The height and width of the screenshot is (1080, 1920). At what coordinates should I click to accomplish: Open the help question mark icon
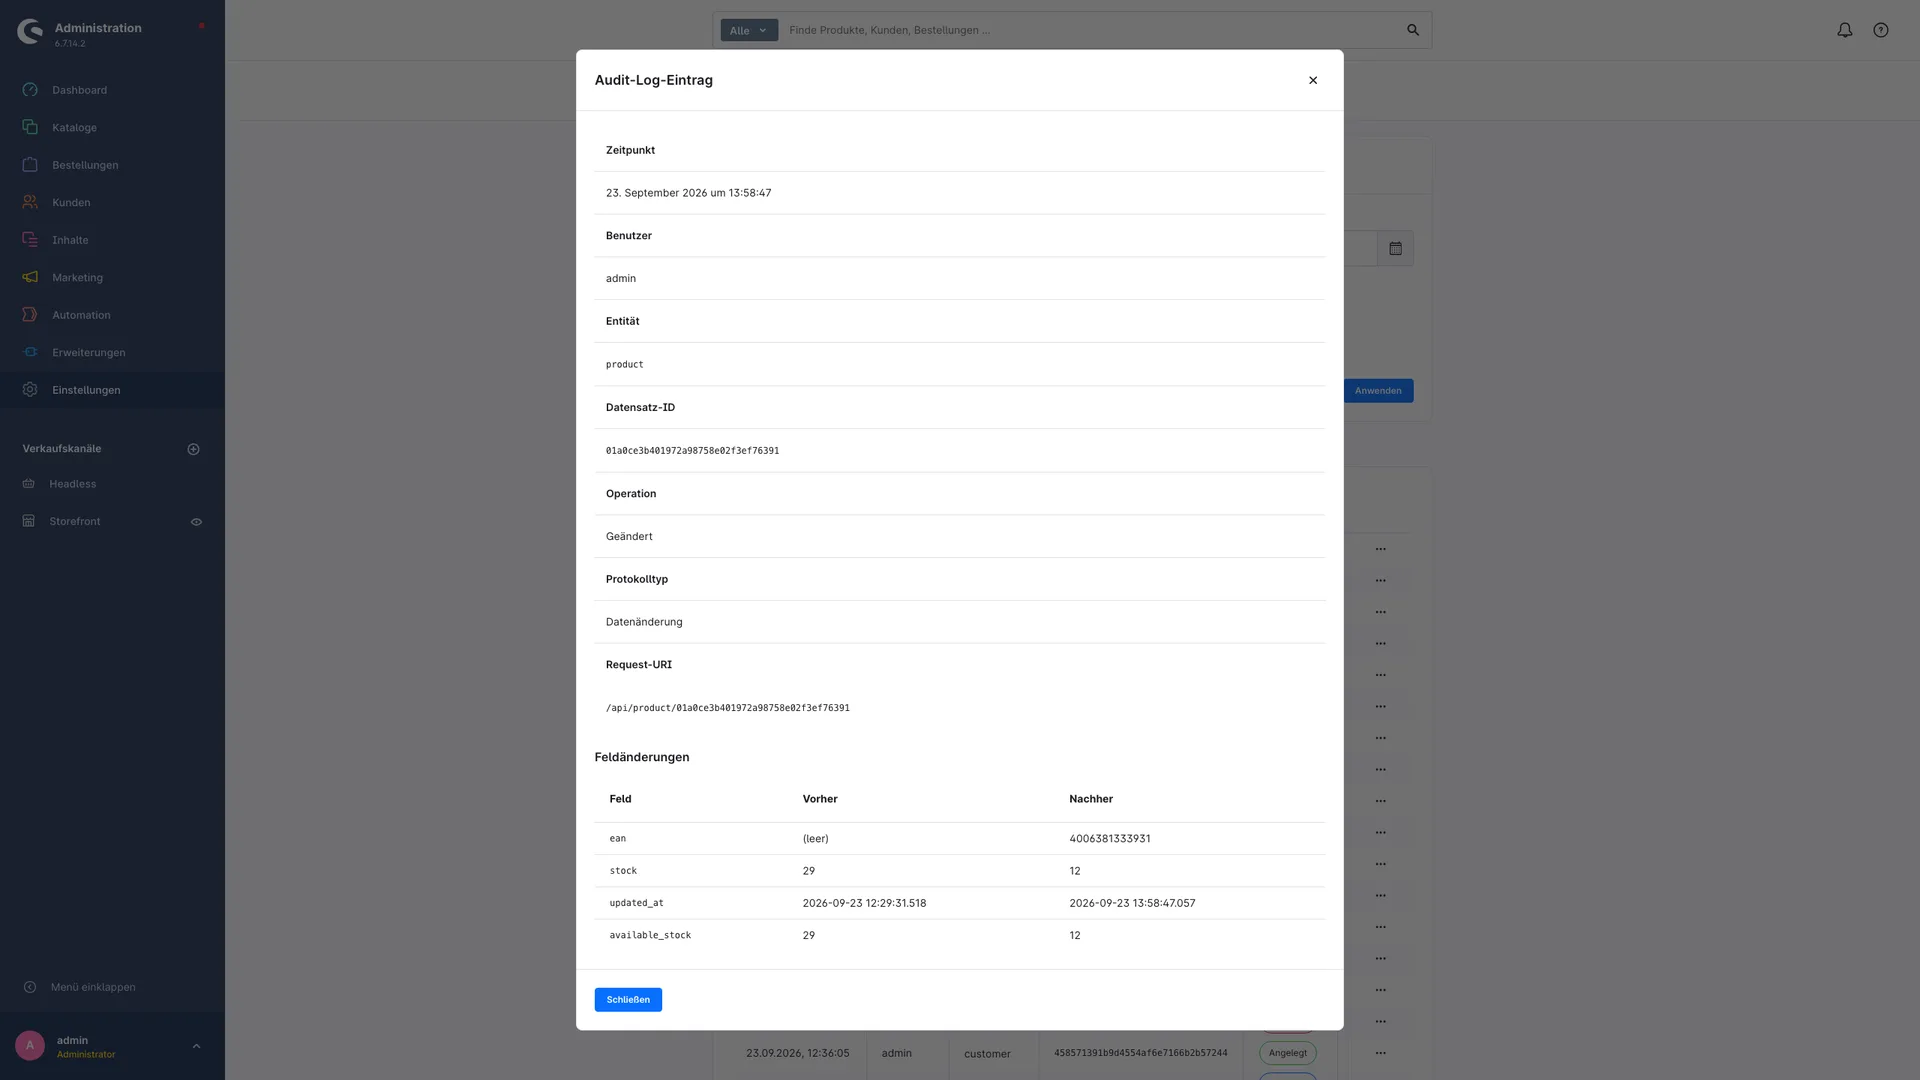click(1881, 30)
